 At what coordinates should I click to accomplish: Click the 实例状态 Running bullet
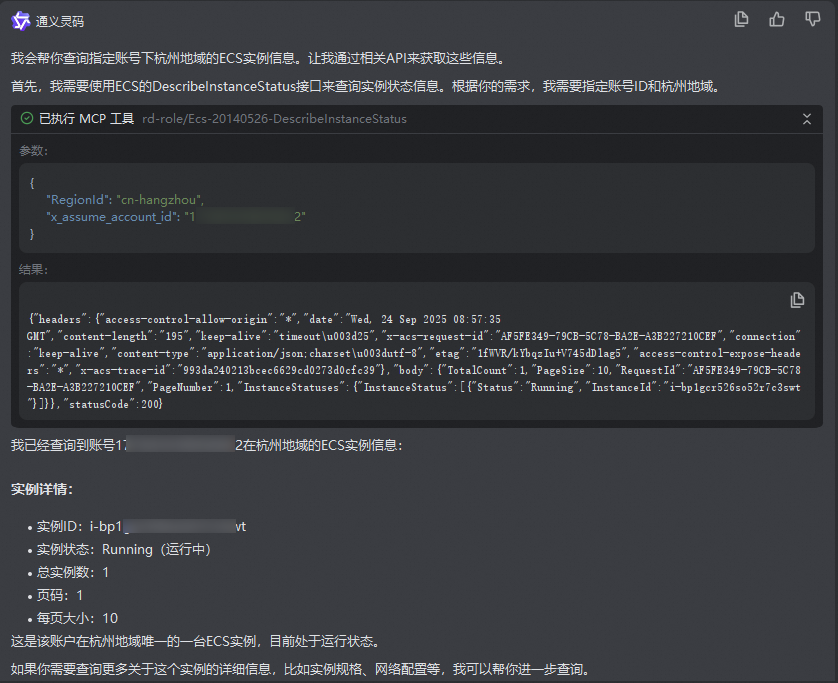tap(123, 549)
